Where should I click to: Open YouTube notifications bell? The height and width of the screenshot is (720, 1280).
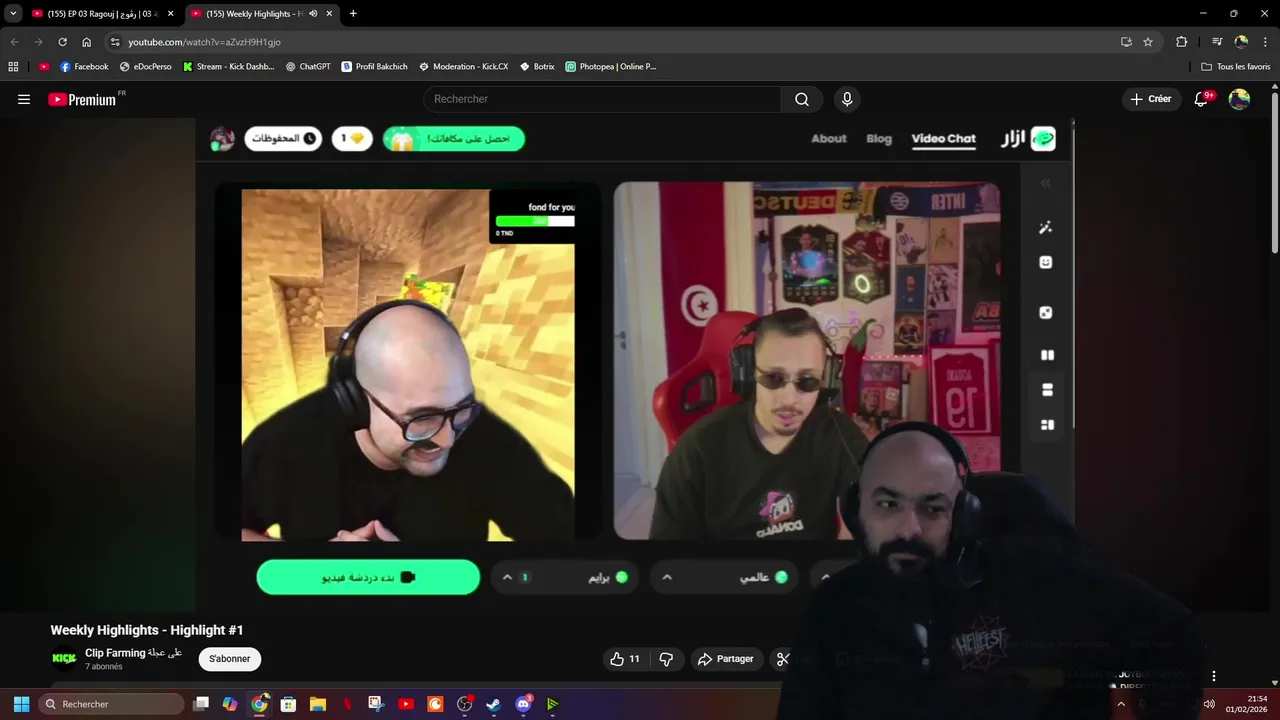pos(1201,99)
